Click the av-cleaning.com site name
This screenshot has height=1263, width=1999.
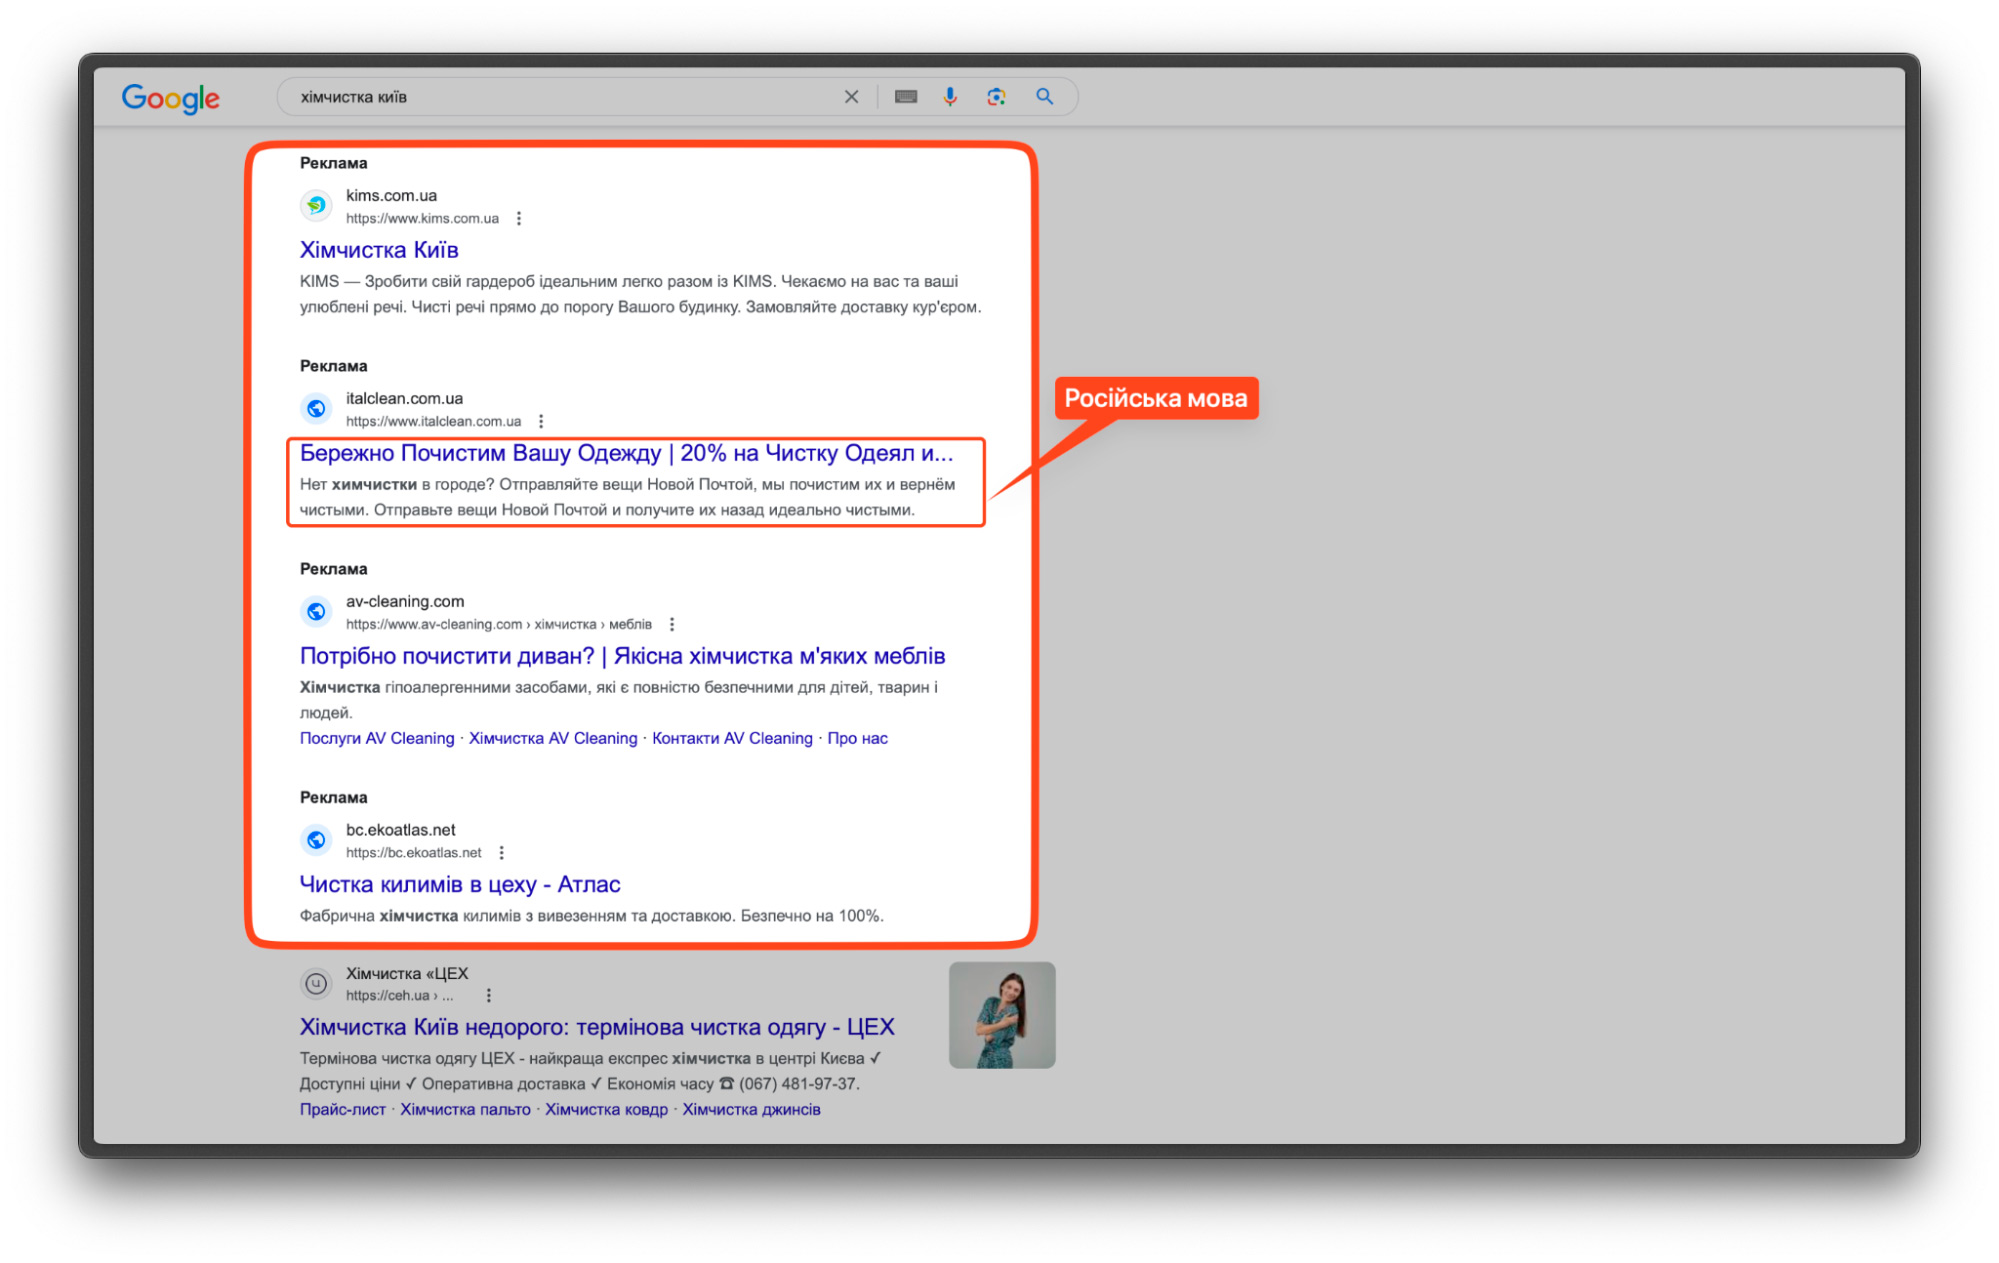(405, 602)
